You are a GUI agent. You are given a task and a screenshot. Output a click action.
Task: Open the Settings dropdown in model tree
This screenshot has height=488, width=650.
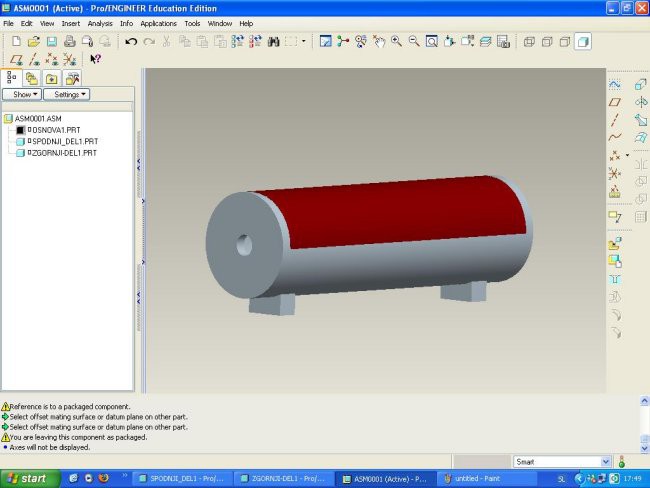(x=67, y=95)
